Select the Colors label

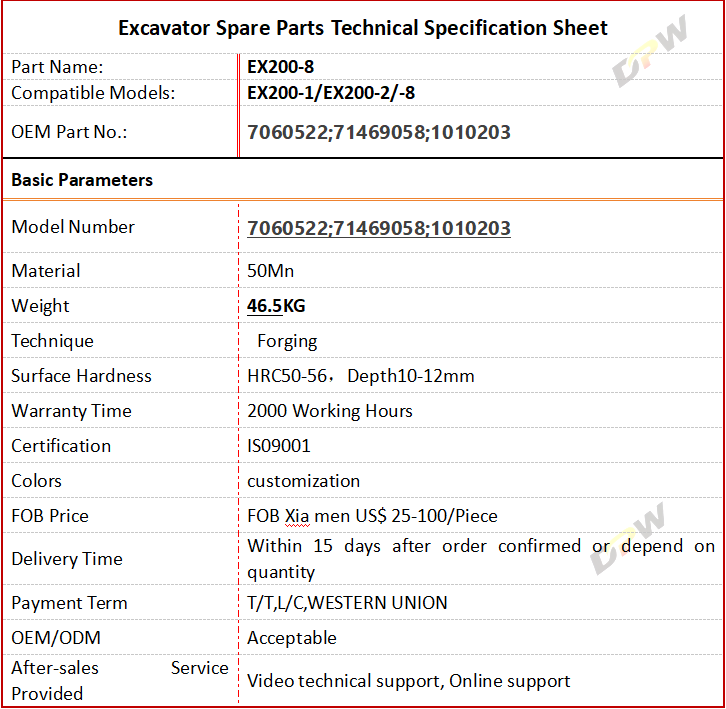37,481
